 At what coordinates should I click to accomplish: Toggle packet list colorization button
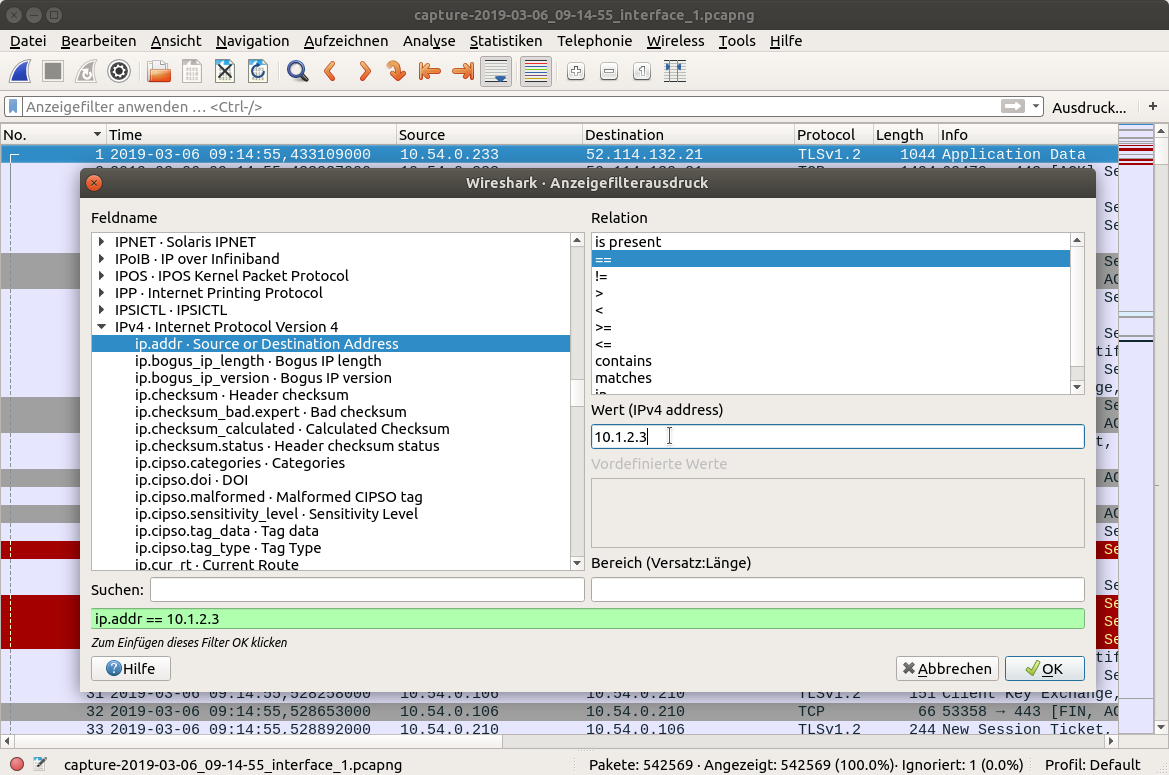536,72
